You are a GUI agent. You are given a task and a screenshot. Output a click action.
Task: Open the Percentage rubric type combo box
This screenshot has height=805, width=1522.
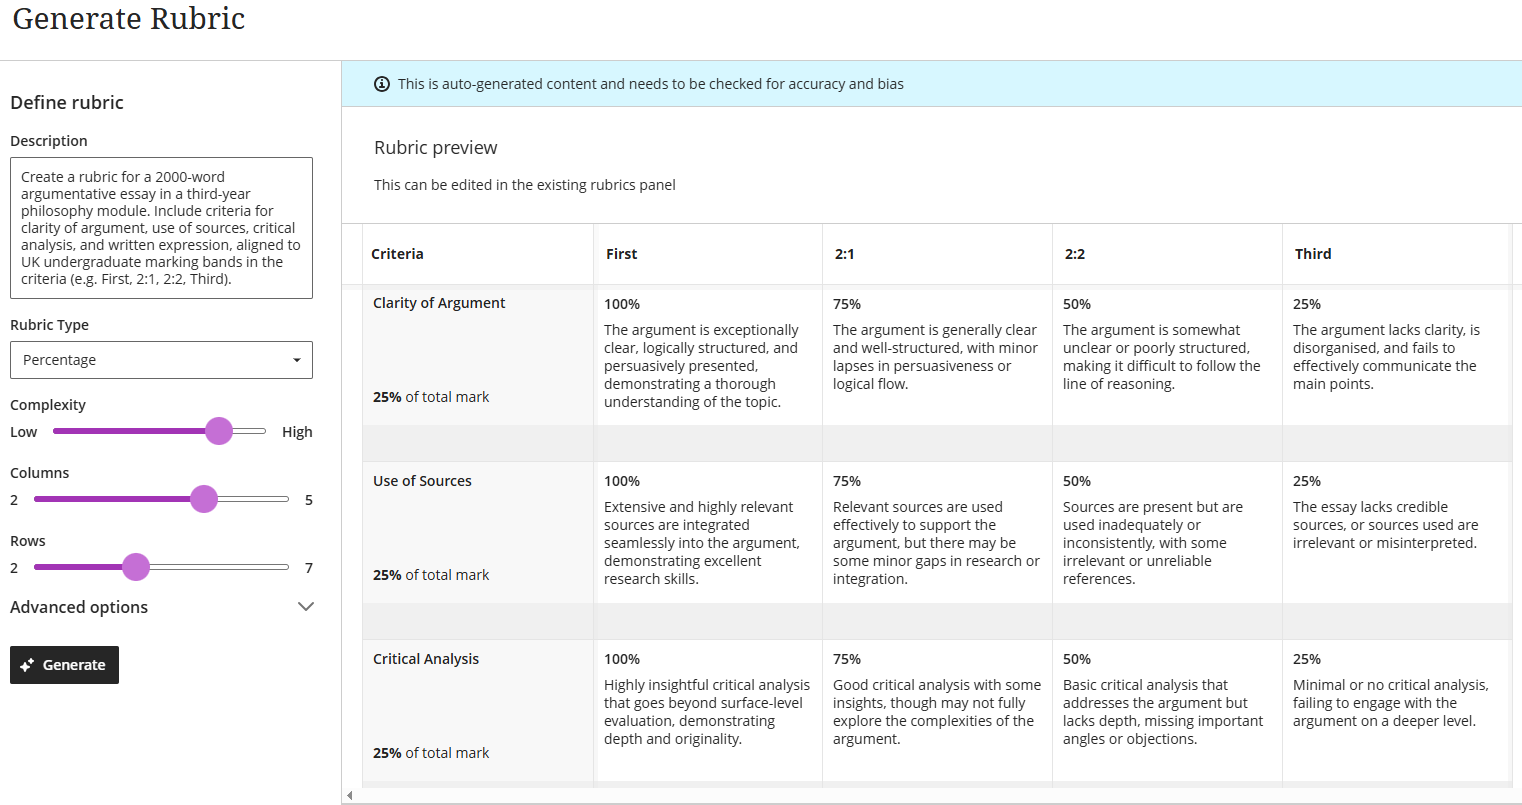[x=160, y=360]
